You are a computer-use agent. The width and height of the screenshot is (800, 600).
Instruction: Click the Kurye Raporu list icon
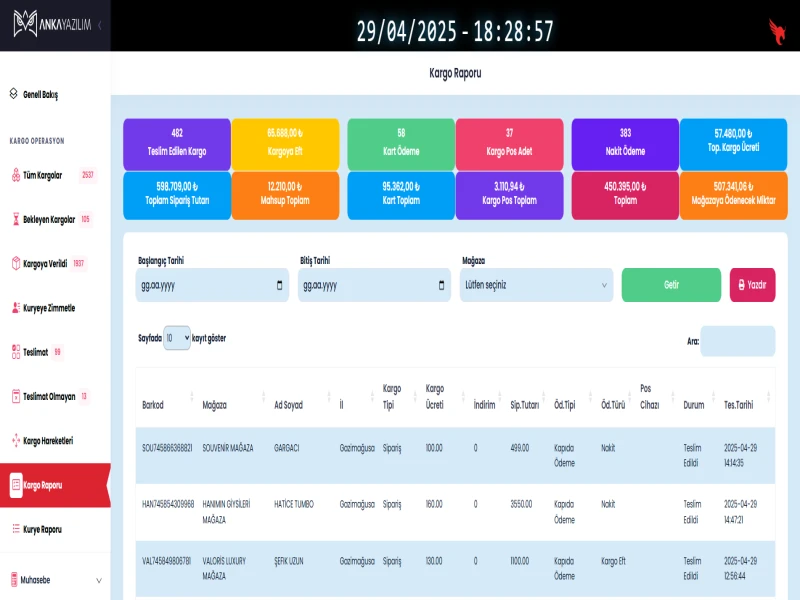click(x=15, y=528)
